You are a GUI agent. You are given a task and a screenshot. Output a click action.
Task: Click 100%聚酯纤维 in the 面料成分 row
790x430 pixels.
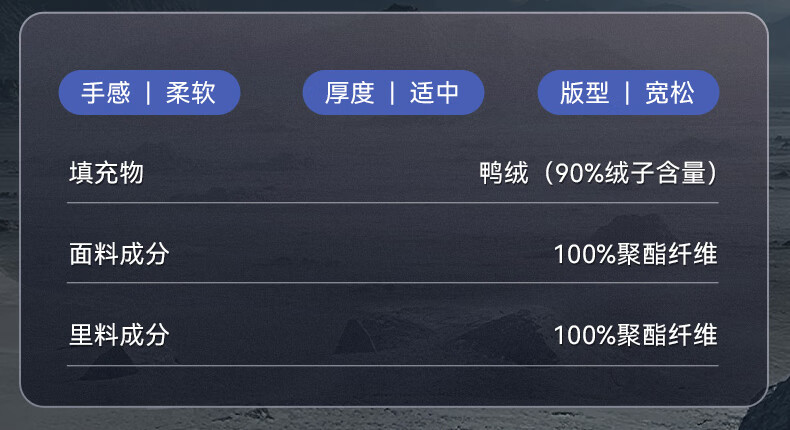coord(635,253)
